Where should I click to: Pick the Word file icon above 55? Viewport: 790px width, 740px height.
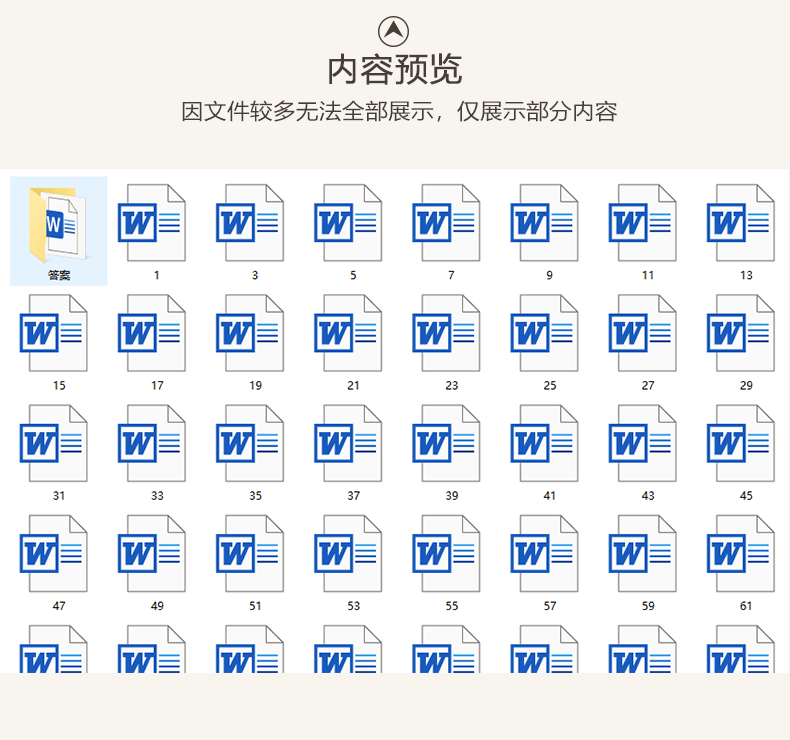[446, 554]
